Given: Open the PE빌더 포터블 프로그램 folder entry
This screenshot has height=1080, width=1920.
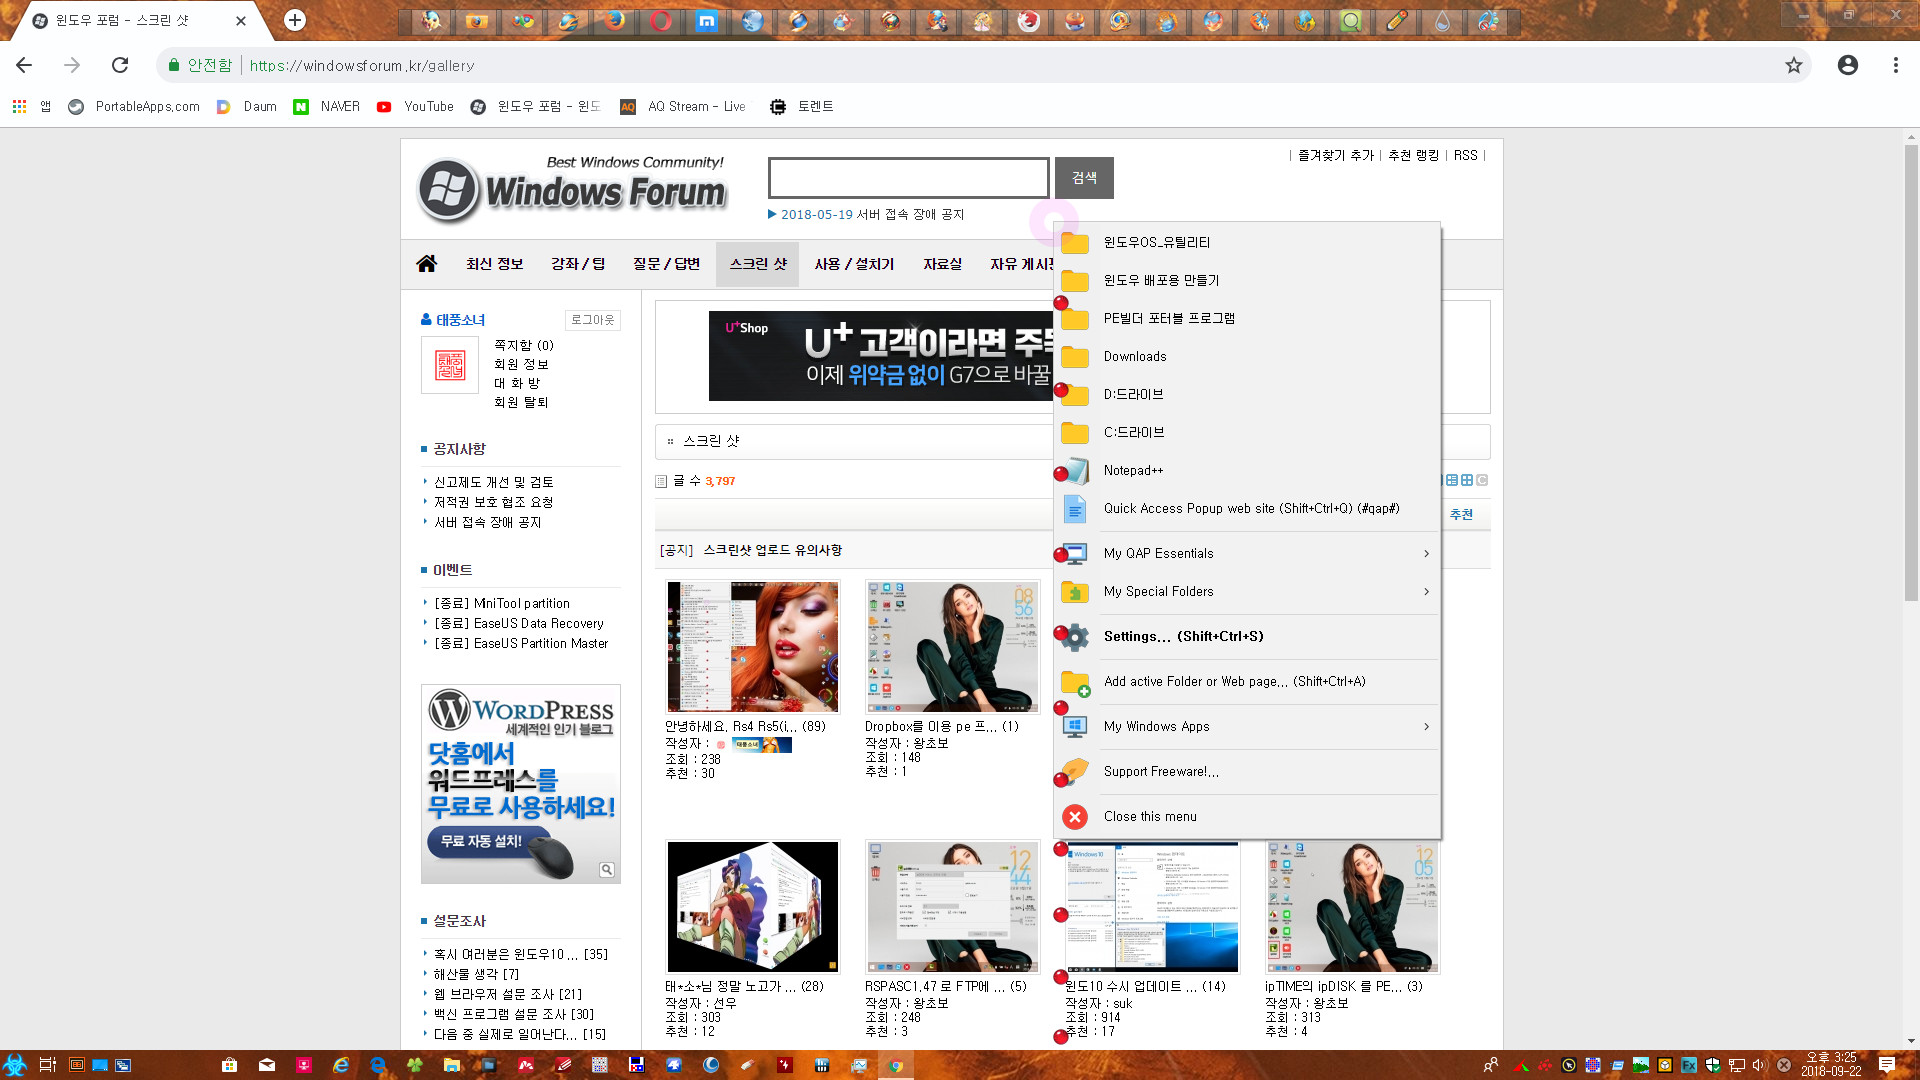Looking at the screenshot, I should pyautogui.click(x=1247, y=318).
